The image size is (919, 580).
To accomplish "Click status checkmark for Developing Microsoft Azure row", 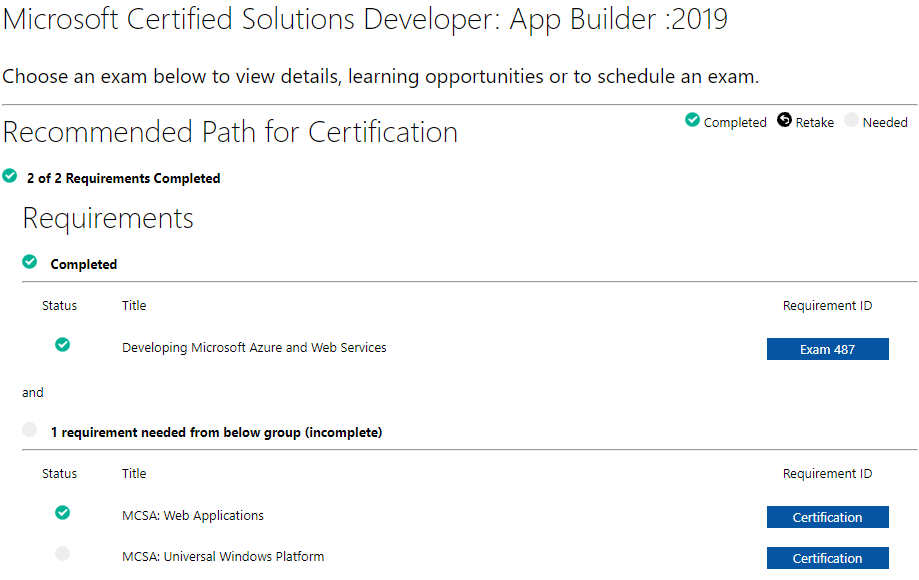I will pos(63,345).
